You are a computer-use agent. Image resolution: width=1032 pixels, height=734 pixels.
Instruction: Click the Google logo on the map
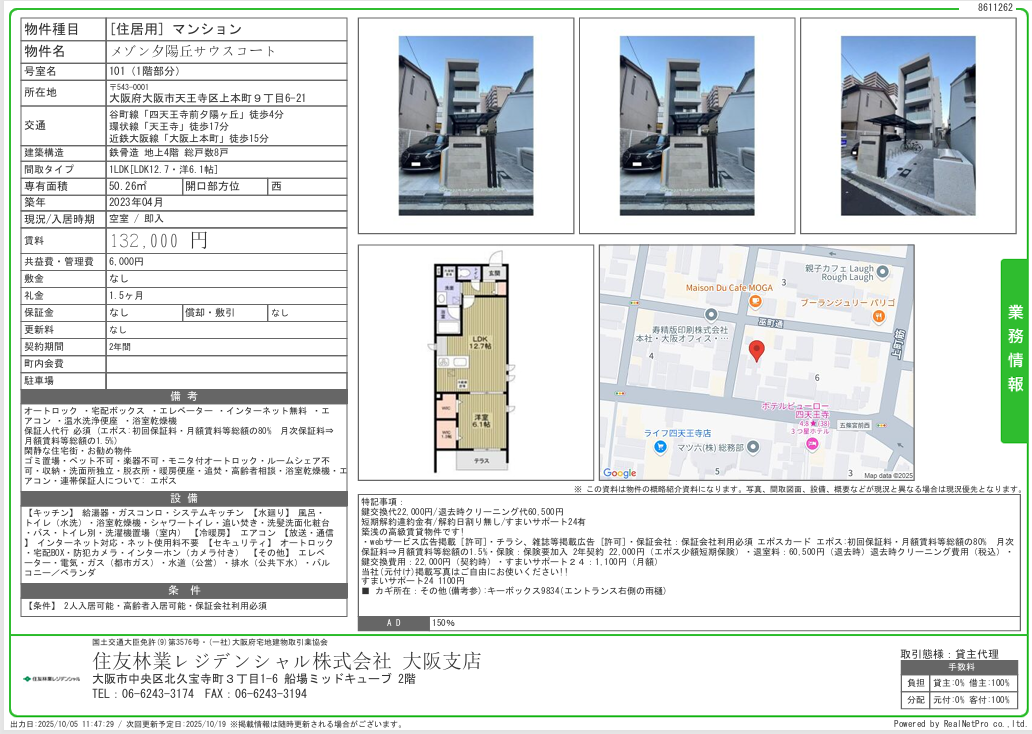tap(620, 473)
